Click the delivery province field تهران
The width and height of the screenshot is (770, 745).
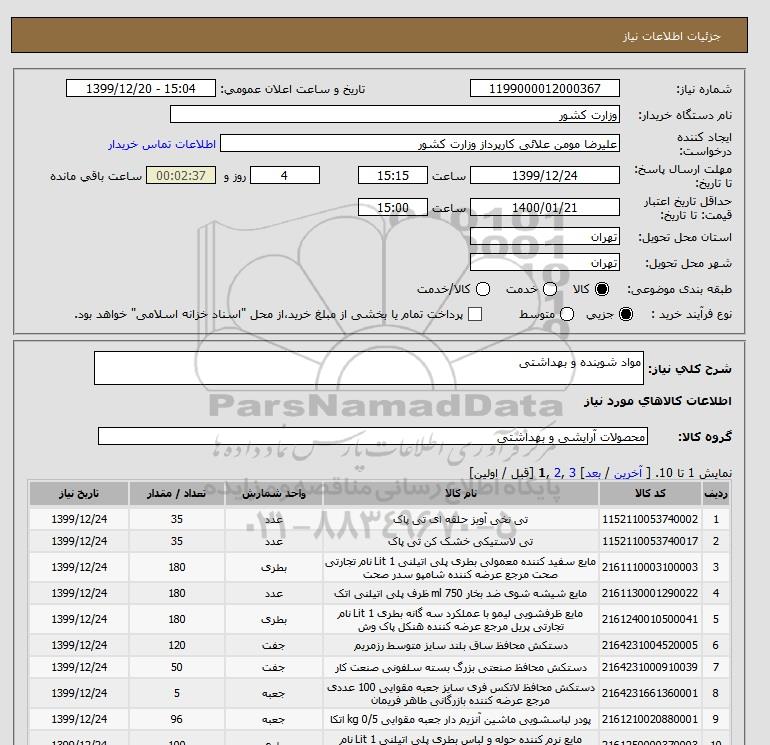coord(545,237)
